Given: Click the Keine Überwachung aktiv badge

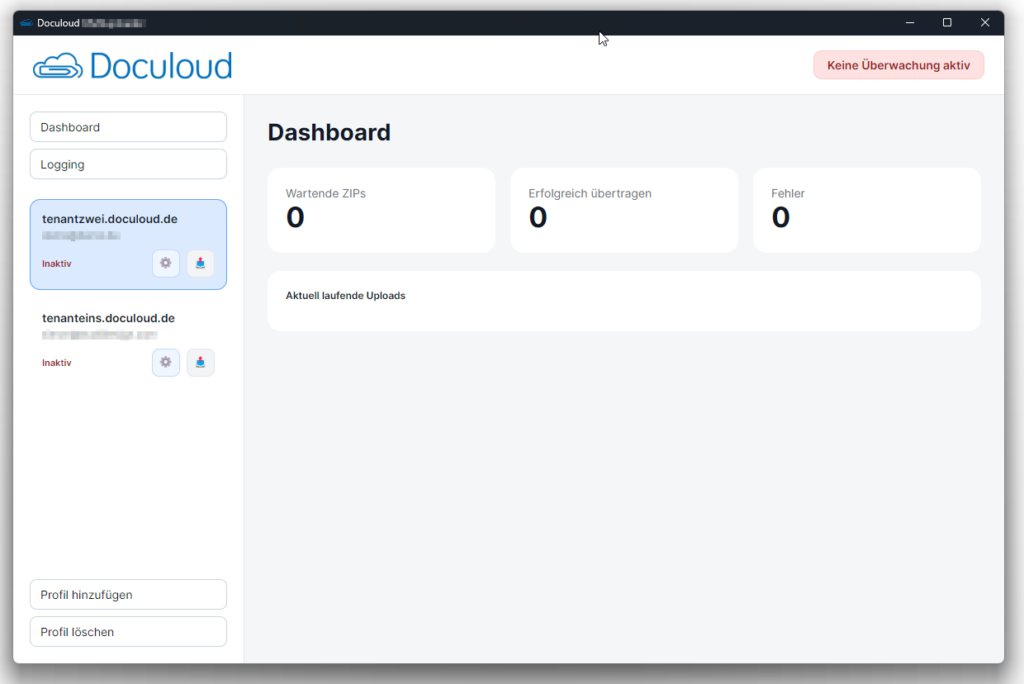Looking at the screenshot, I should (x=899, y=65).
